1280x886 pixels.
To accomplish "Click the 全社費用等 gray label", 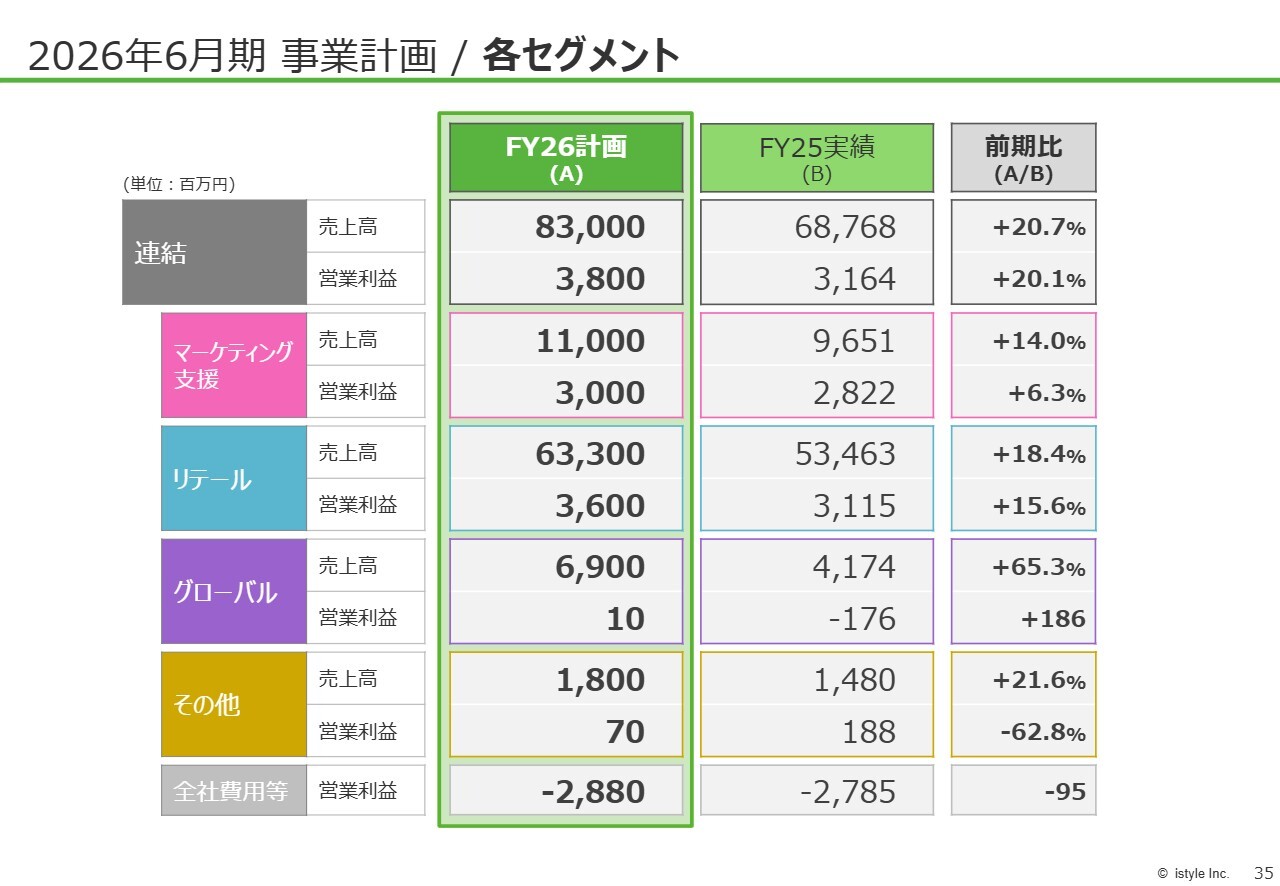I will (x=234, y=791).
